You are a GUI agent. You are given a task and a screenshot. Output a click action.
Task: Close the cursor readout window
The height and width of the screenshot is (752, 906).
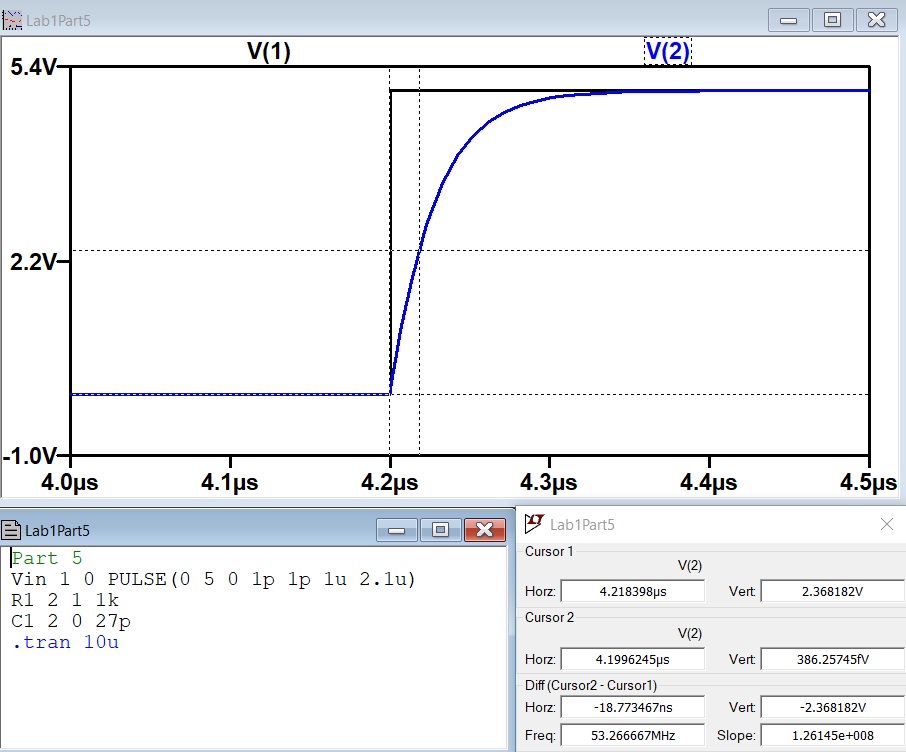(x=886, y=524)
